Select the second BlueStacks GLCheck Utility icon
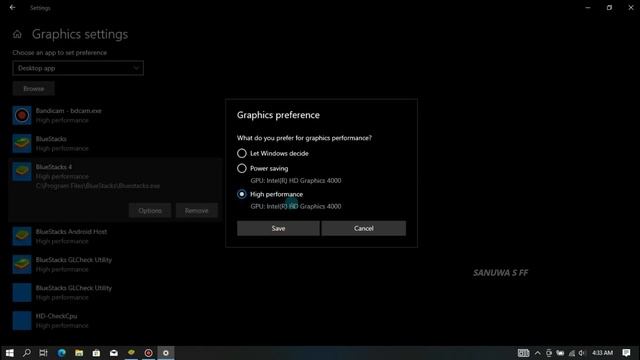Viewport: 640px width, 360px height. [22, 293]
